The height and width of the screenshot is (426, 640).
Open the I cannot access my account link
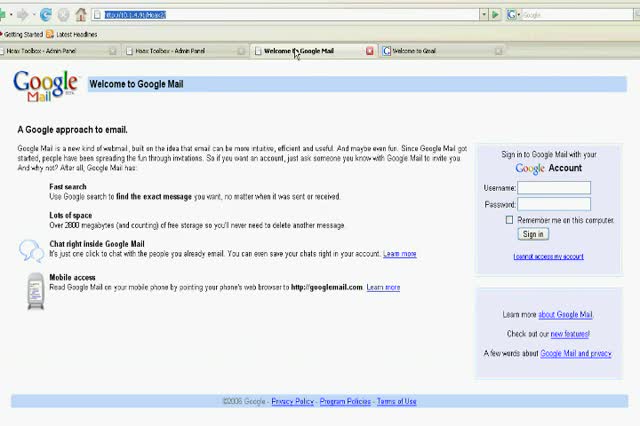pyautogui.click(x=549, y=257)
